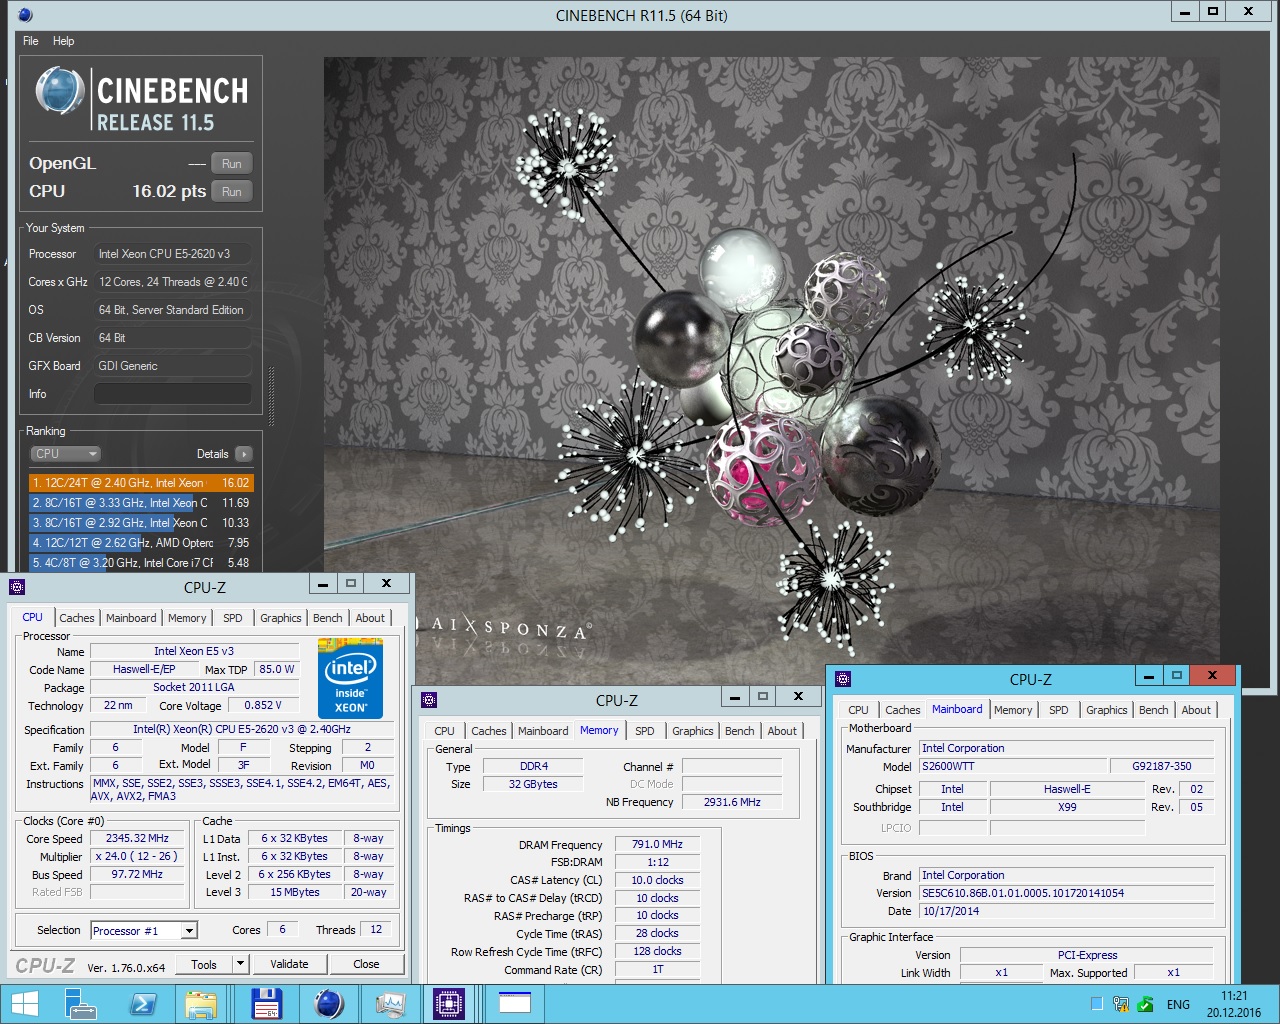
Task: Select the CPU-Z chip icon in taskbar
Action: coord(449,1004)
